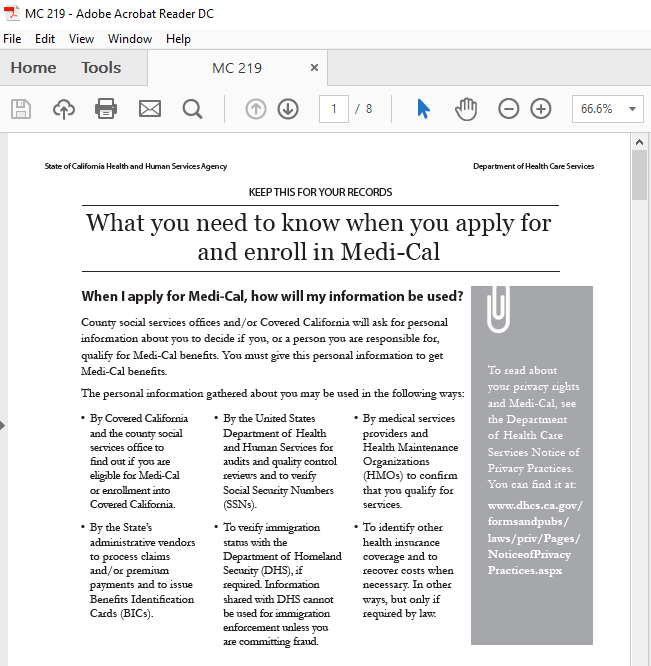Click the page number input field

tap(334, 109)
